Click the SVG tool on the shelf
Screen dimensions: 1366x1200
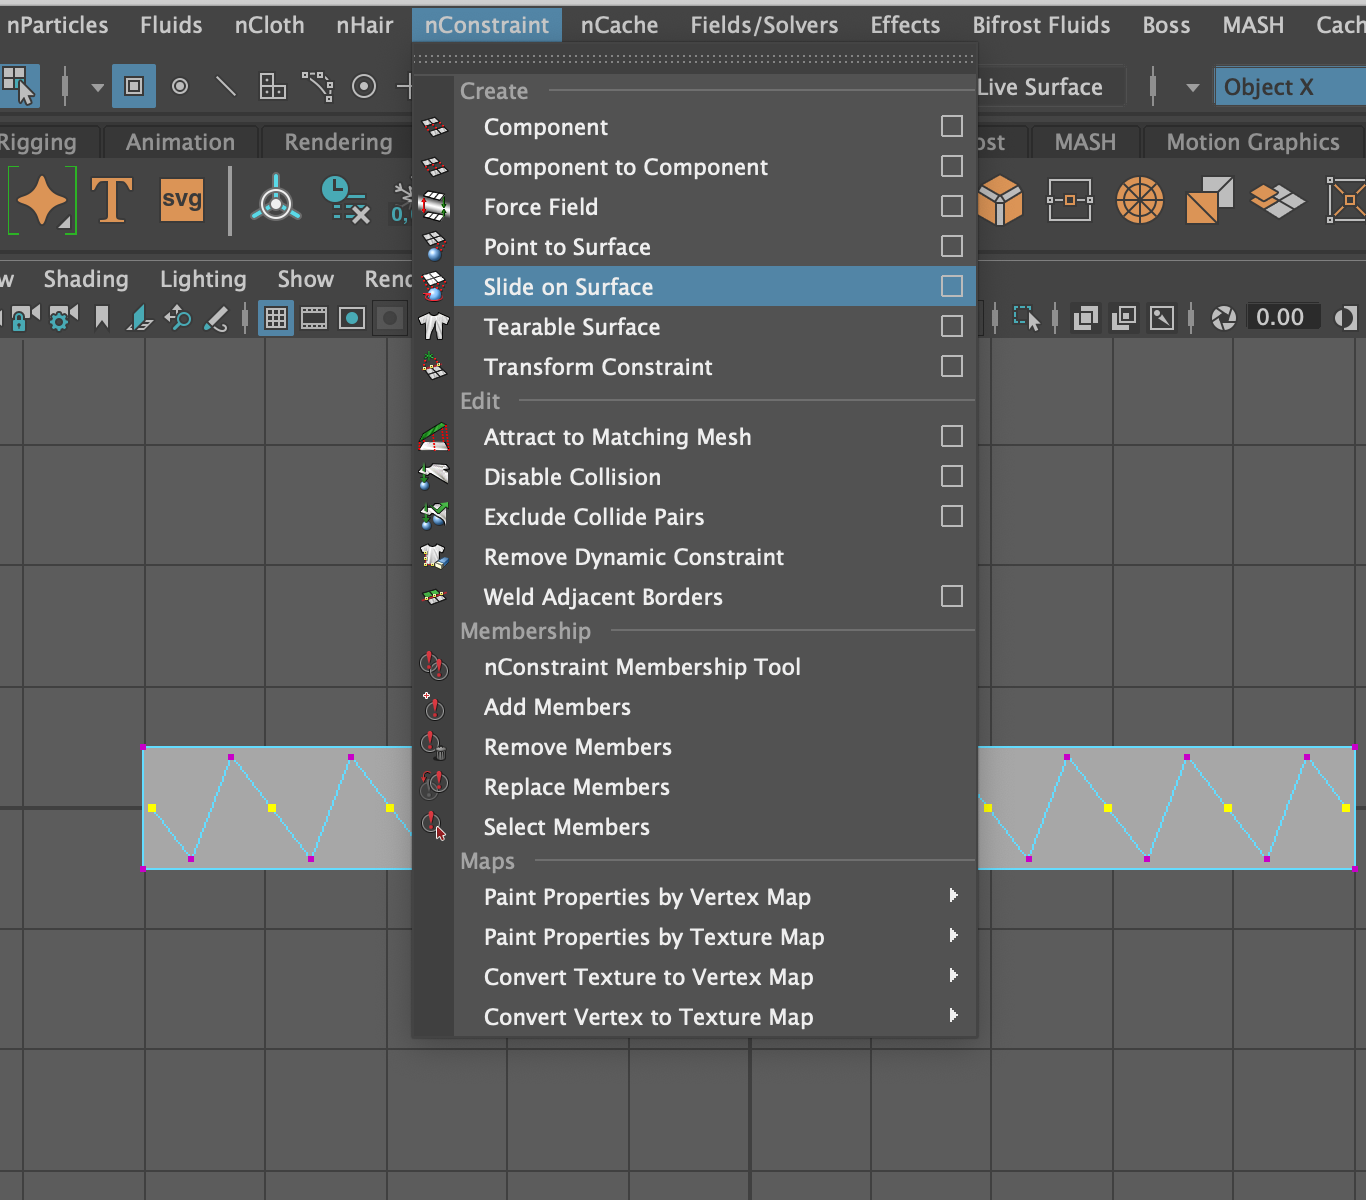[180, 200]
